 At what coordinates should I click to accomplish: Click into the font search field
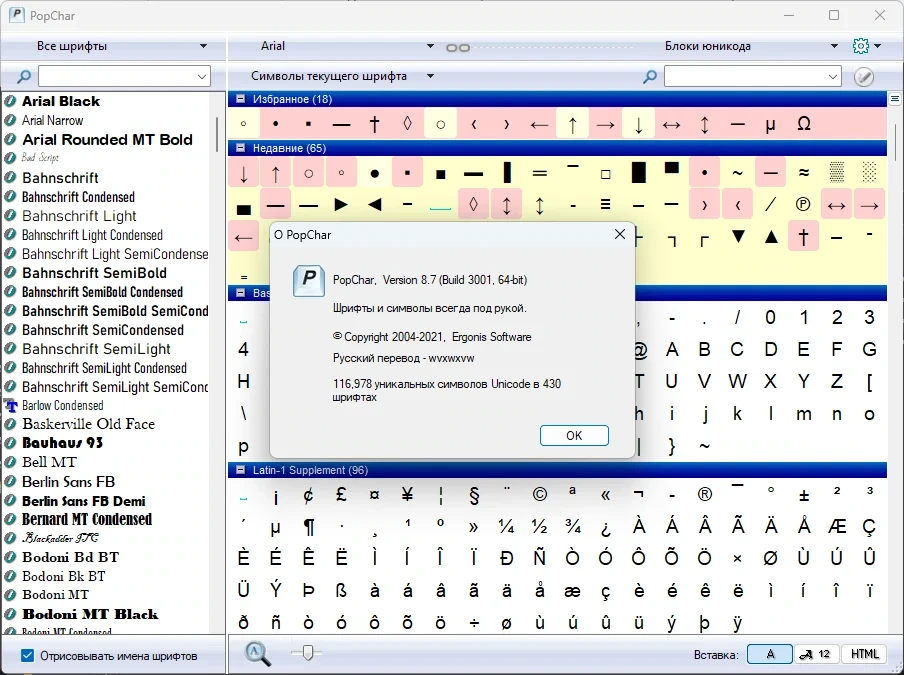point(117,76)
